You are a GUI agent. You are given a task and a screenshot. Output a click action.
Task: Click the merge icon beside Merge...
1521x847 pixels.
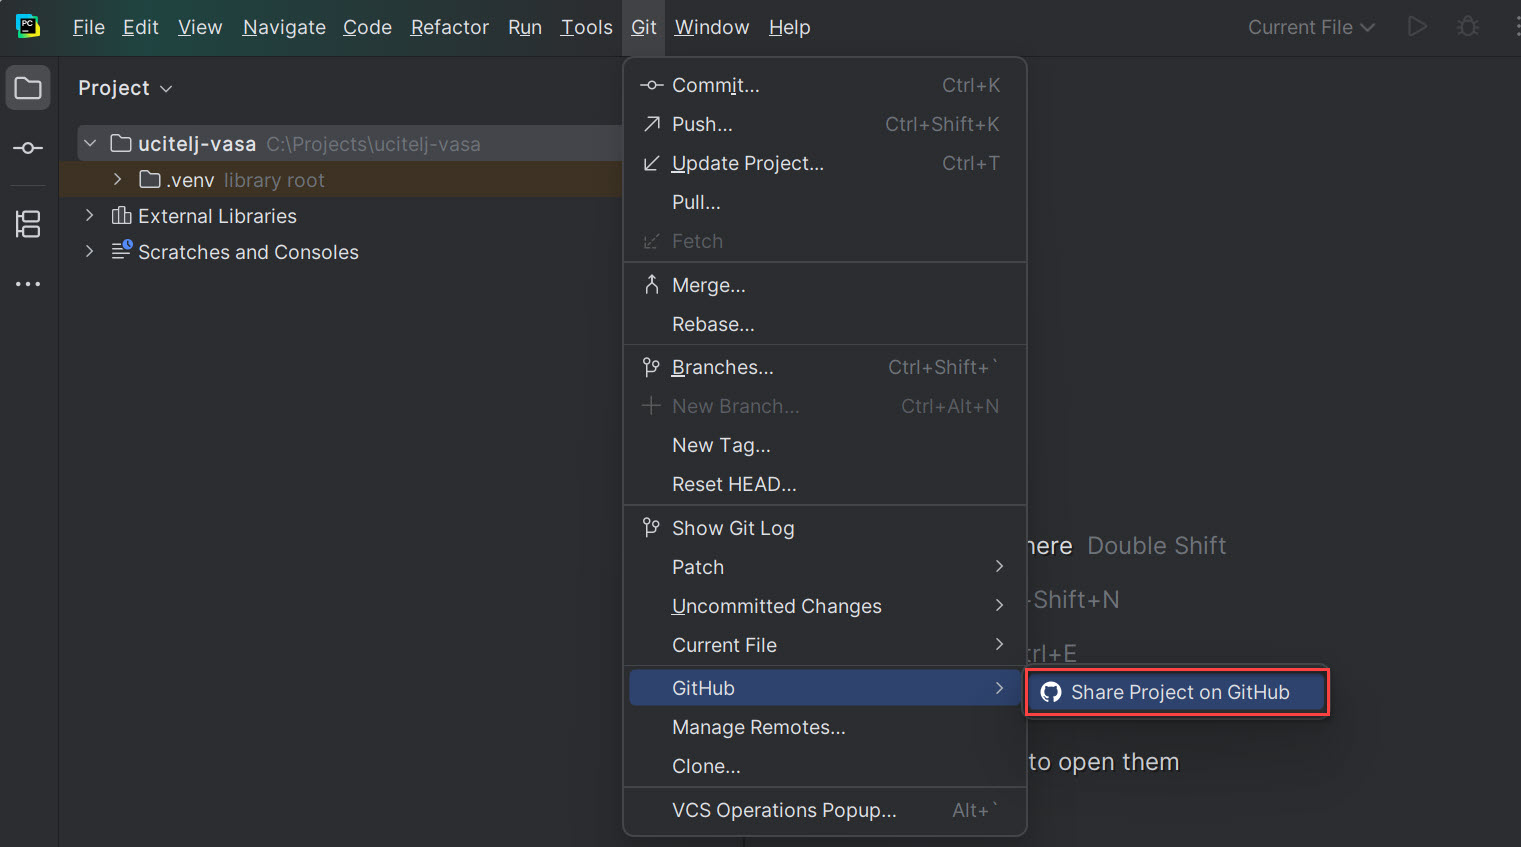tap(650, 284)
